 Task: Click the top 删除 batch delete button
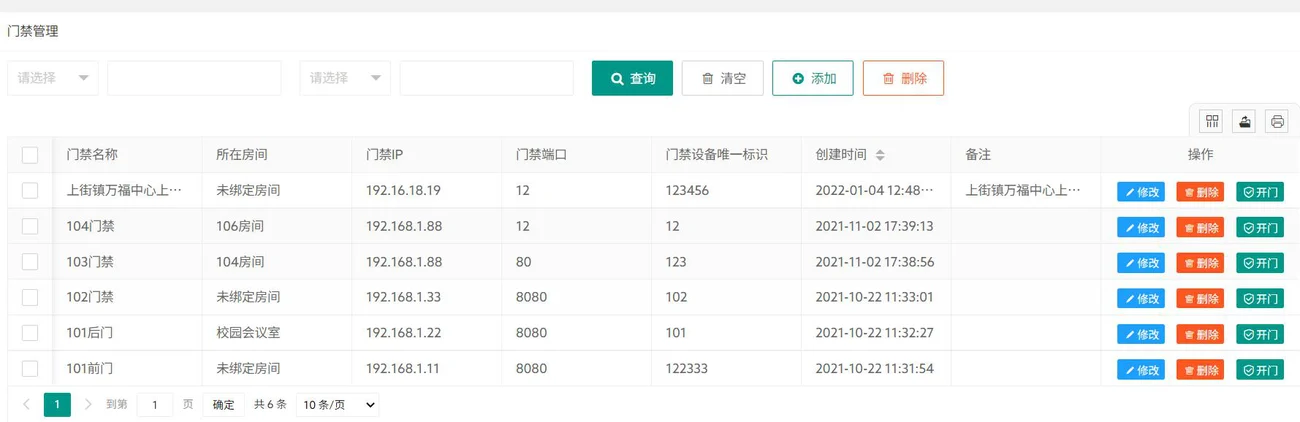pyautogui.click(x=903, y=78)
